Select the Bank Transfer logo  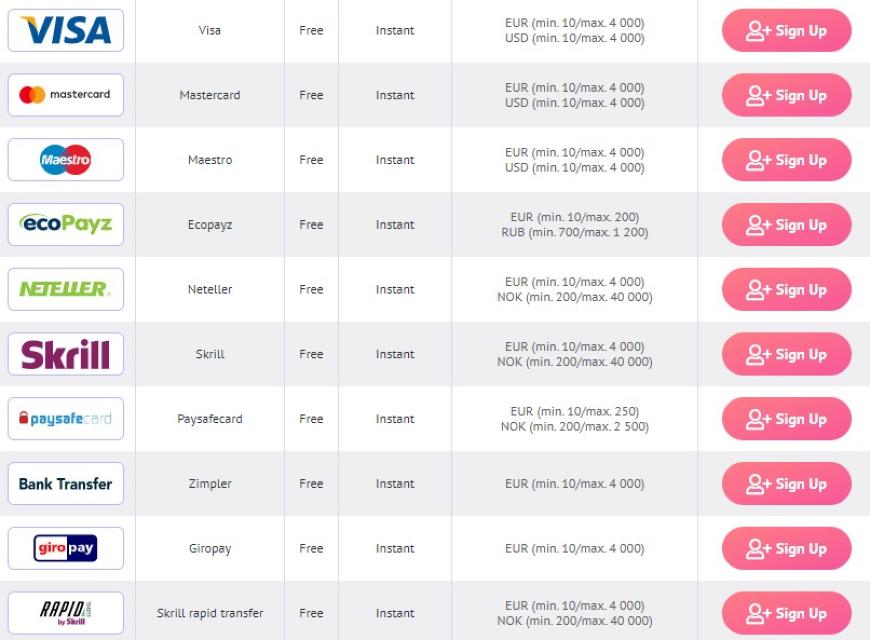pyautogui.click(x=65, y=483)
